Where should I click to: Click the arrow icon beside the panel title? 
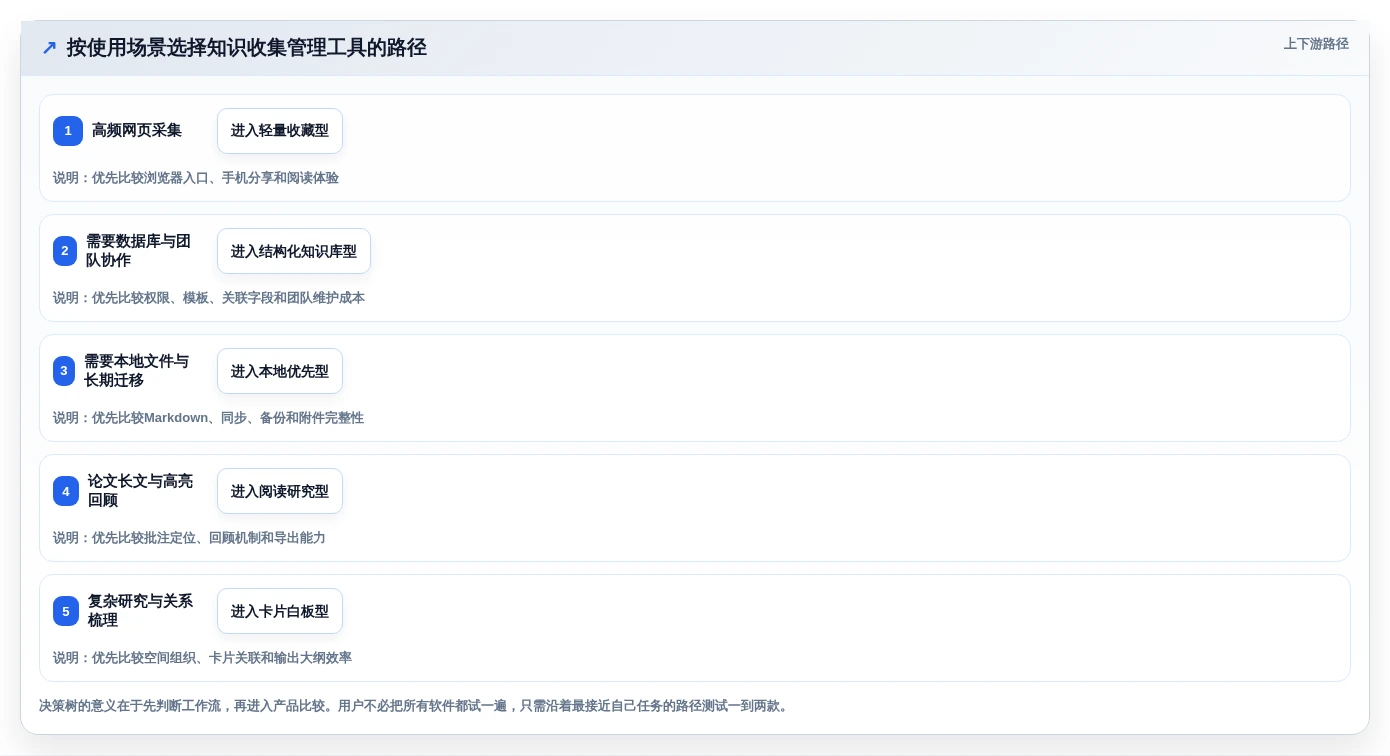point(49,48)
